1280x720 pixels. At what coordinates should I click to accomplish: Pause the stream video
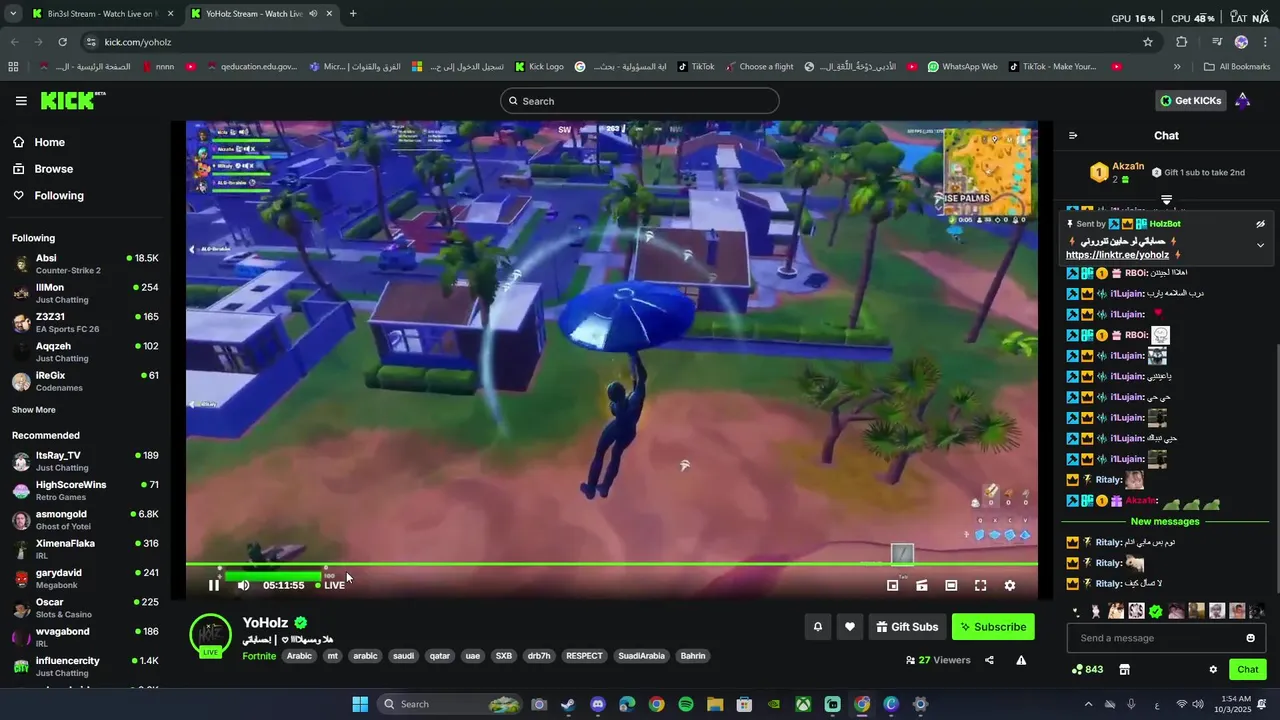click(214, 585)
